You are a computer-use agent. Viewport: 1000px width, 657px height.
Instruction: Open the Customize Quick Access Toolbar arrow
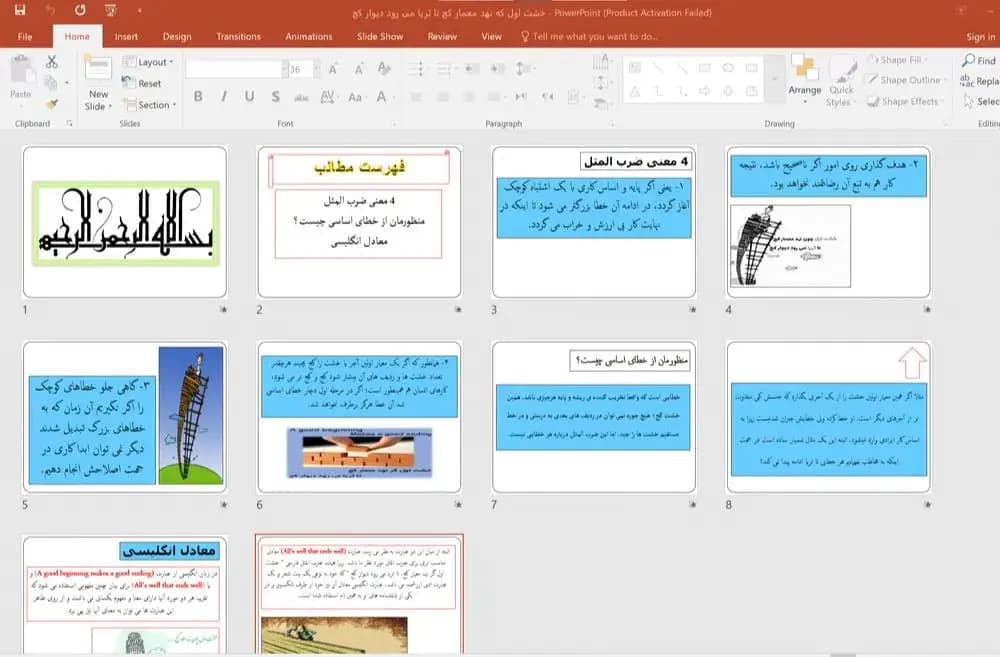[x=139, y=11]
